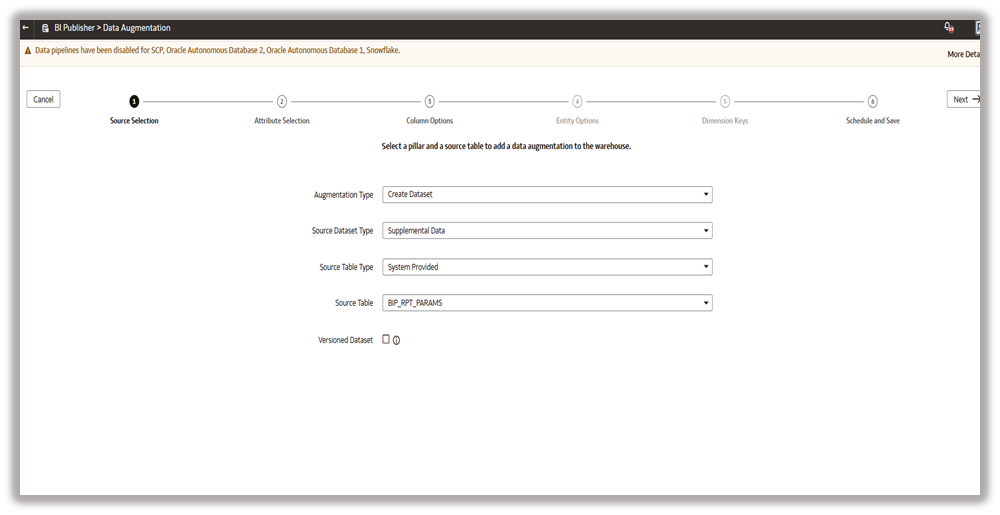The height and width of the screenshot is (515, 1000).
Task: Click the data pipelines disabled warning message
Action: point(217,50)
